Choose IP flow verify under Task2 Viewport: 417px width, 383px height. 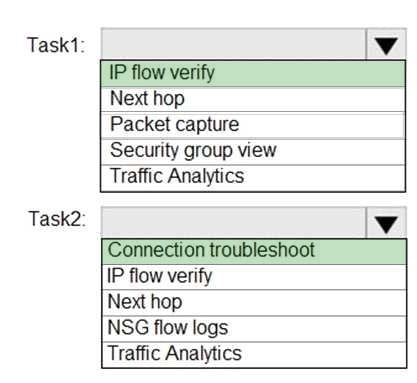[x=254, y=277]
